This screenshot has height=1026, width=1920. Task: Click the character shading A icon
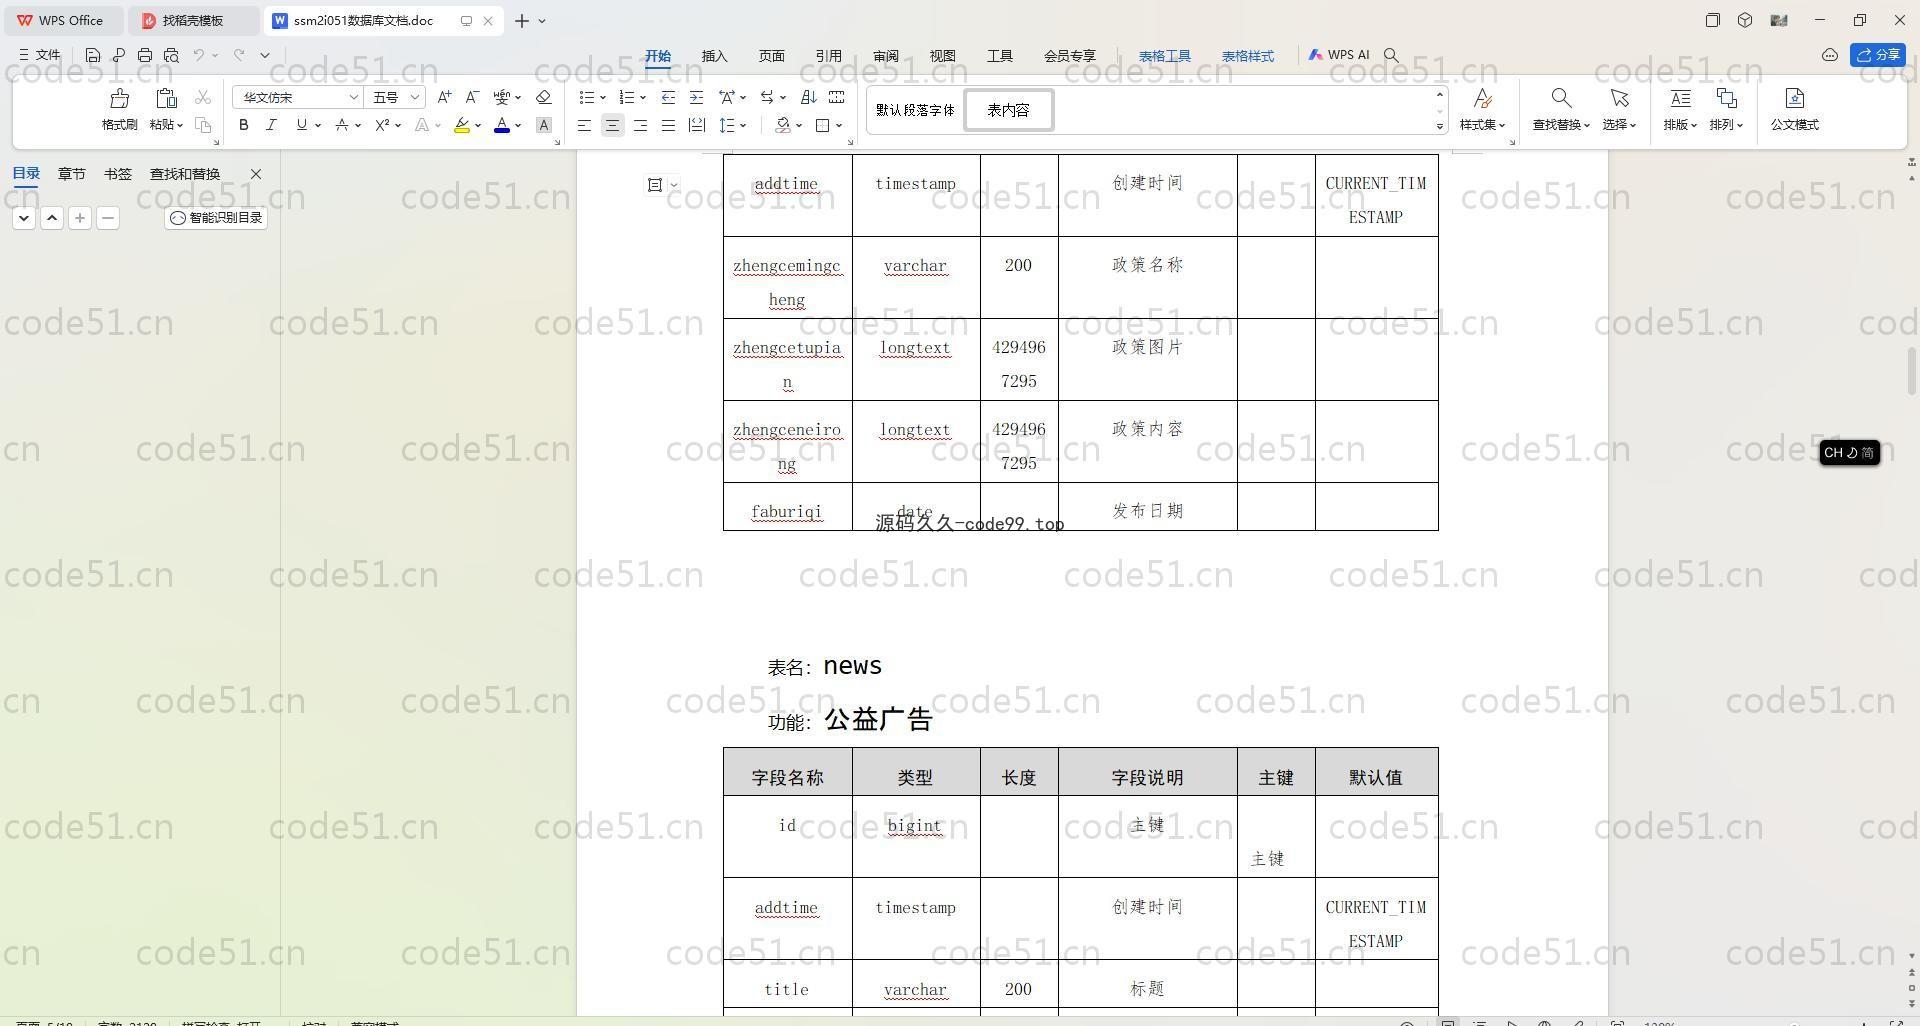coord(543,125)
